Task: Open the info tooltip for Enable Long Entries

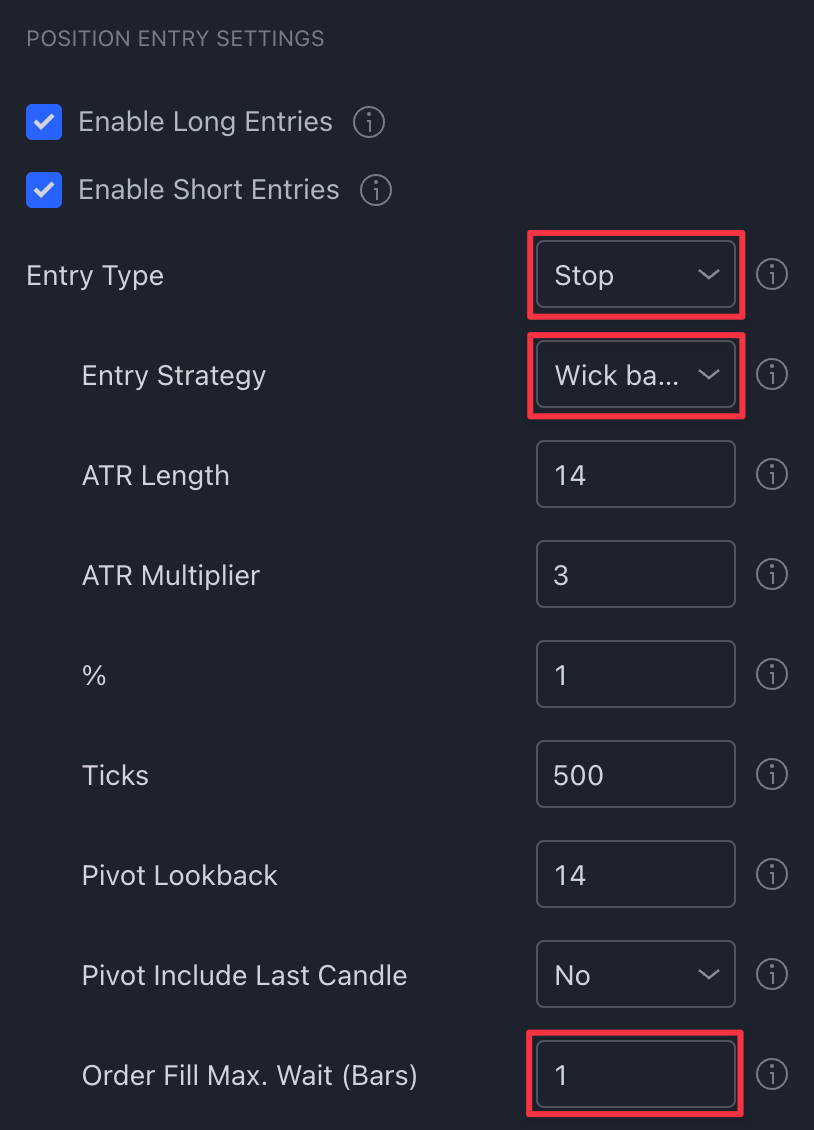Action: (368, 122)
